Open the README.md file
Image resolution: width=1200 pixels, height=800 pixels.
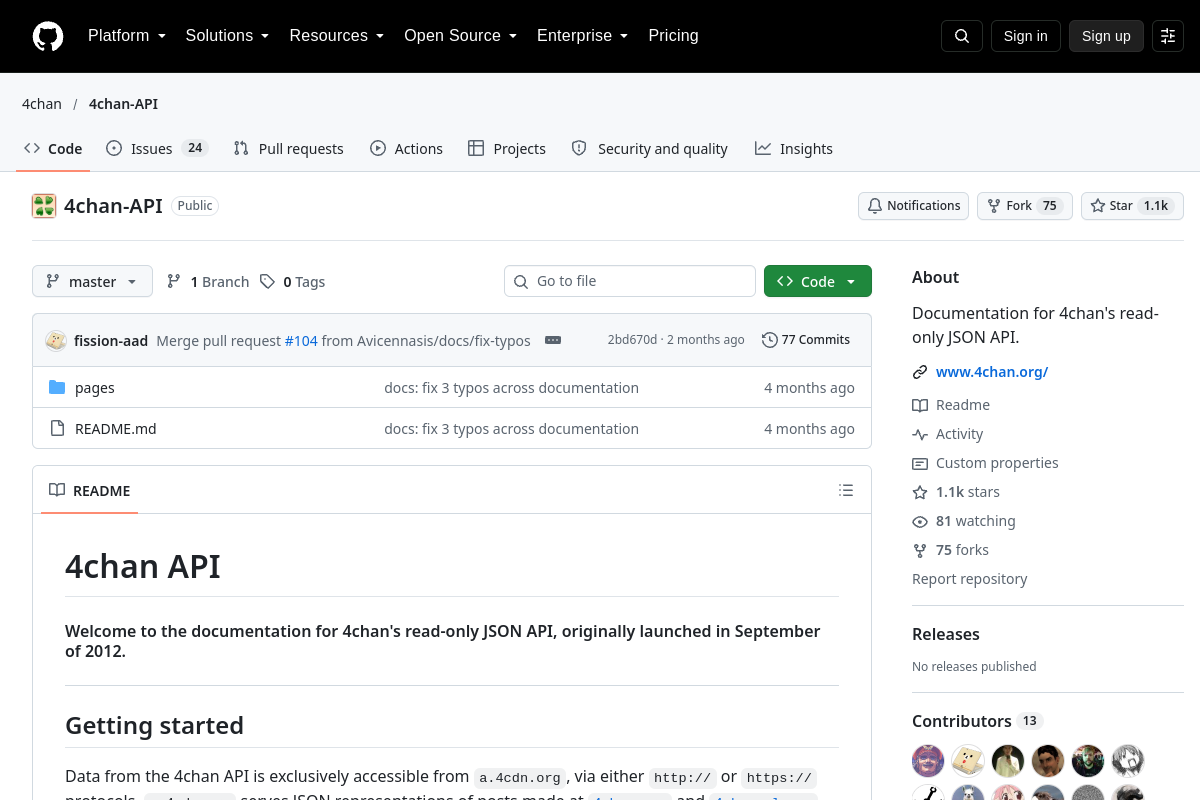click(116, 429)
